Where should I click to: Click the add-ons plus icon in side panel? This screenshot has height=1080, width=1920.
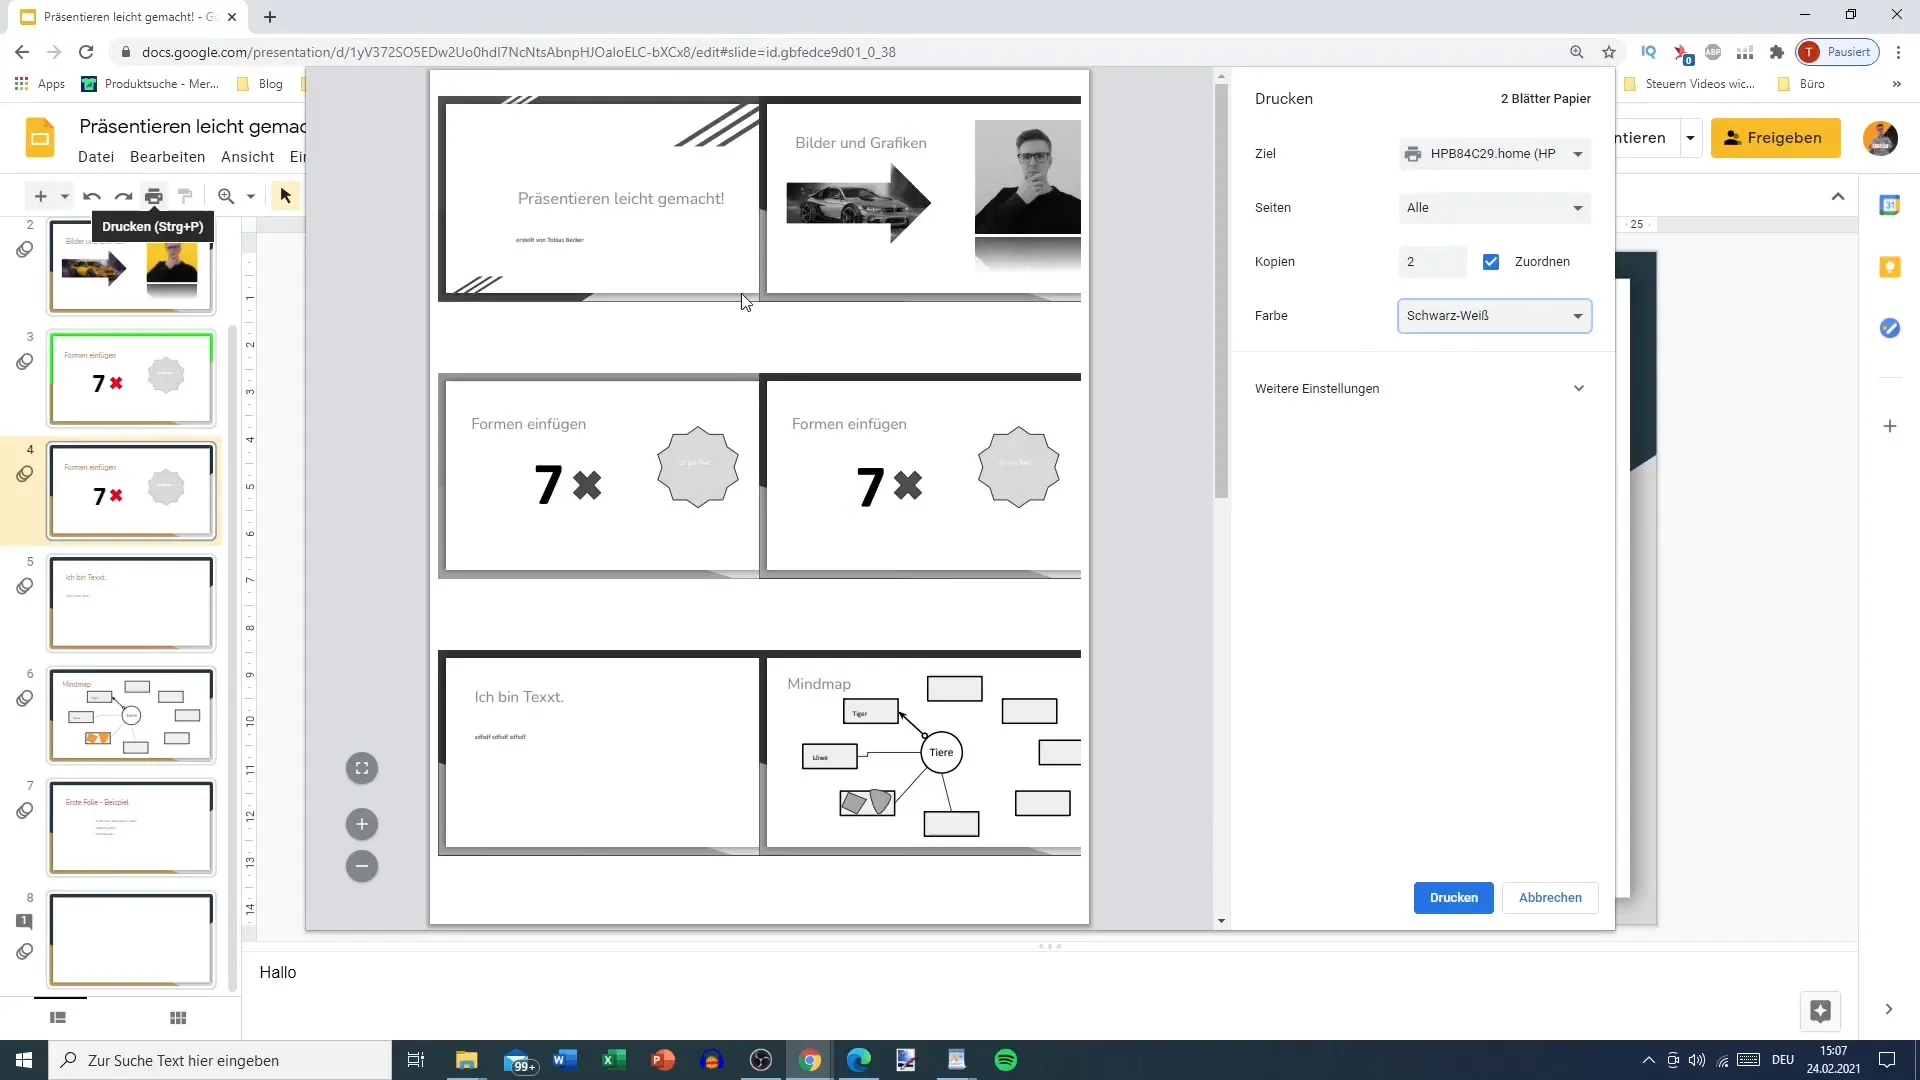click(x=1889, y=426)
